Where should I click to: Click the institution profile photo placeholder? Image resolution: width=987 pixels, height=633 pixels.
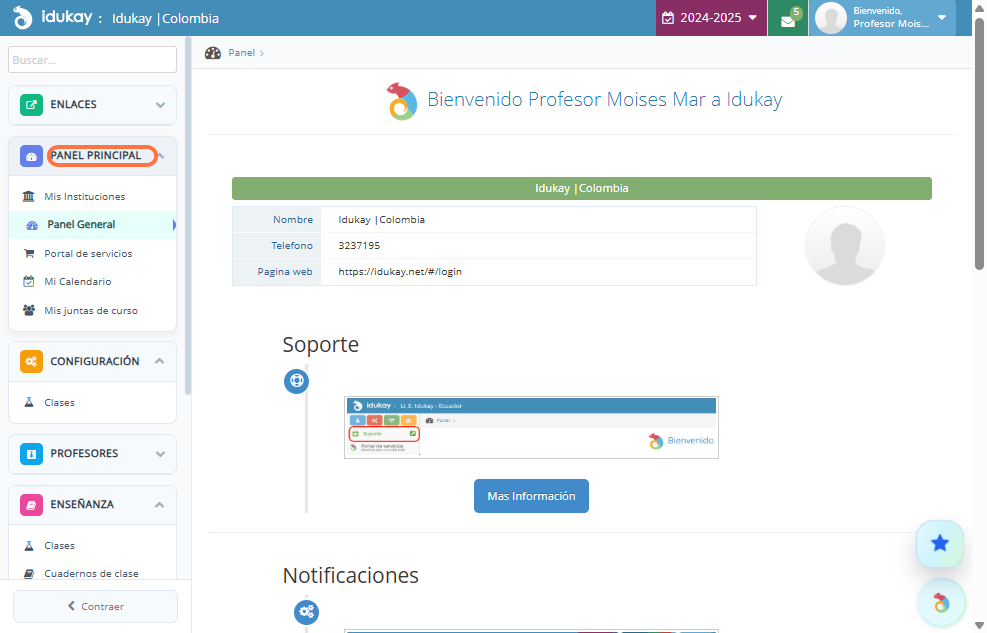pos(845,245)
